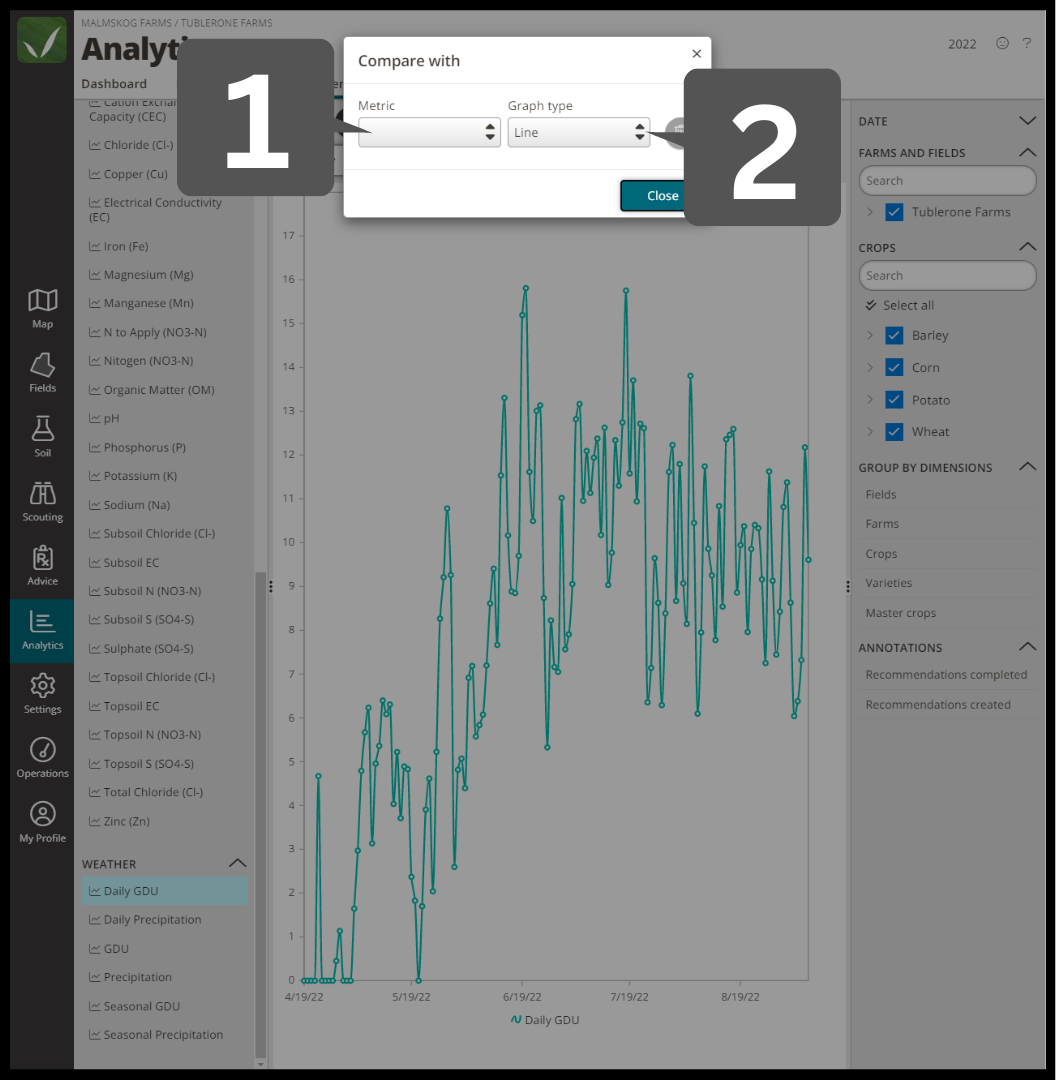Select the Daily Precipitation metric
Image resolution: width=1056 pixels, height=1080 pixels.
coord(145,920)
